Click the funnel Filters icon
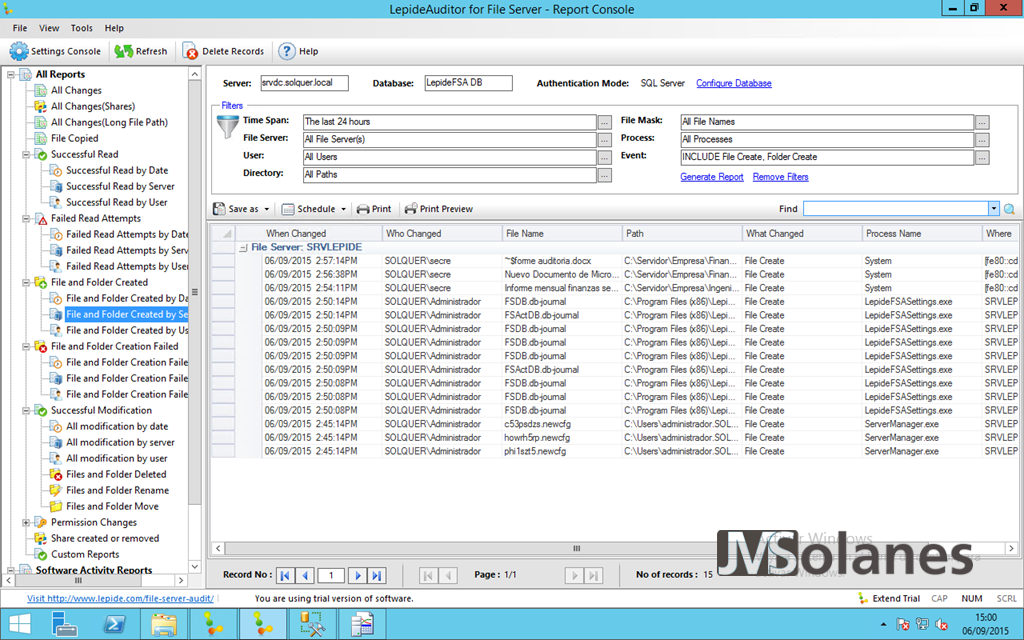Viewport: 1024px width, 640px height. pyautogui.click(x=227, y=126)
